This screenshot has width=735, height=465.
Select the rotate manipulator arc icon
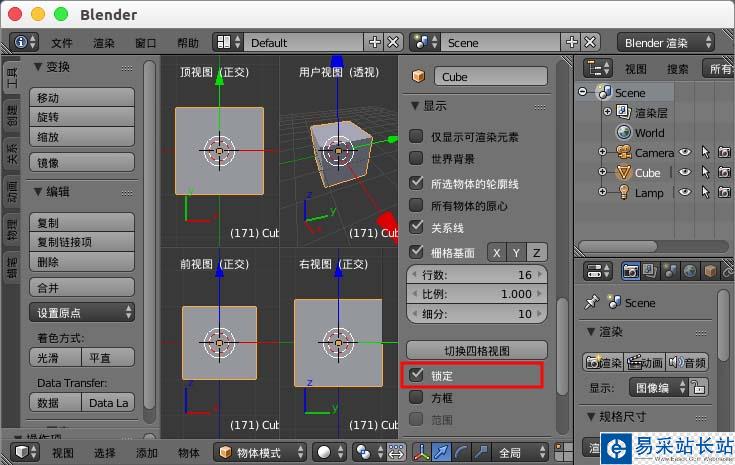click(x=461, y=452)
